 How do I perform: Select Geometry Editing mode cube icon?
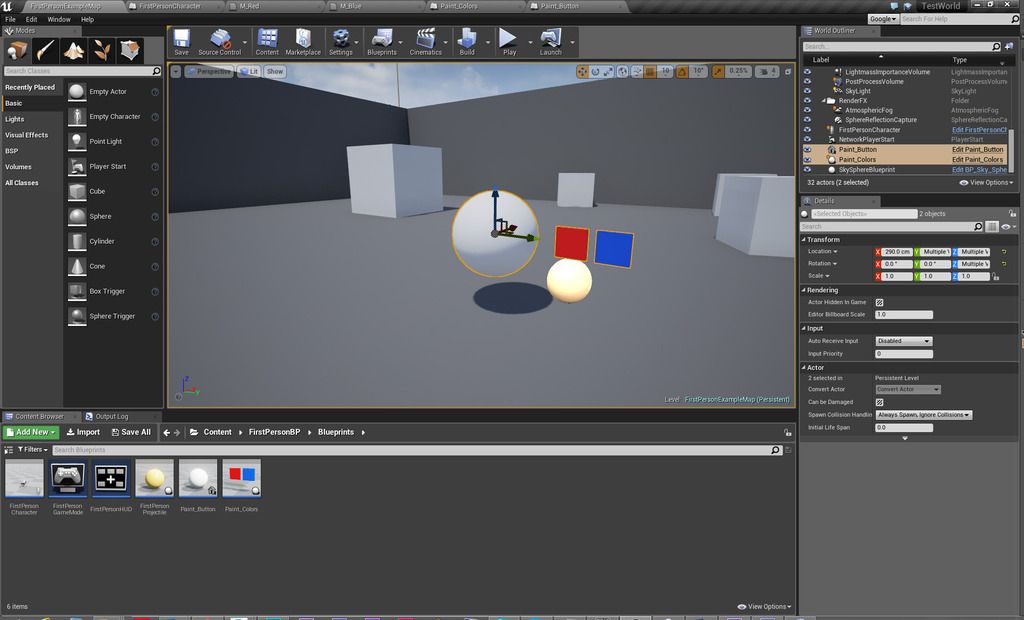pyautogui.click(x=130, y=50)
